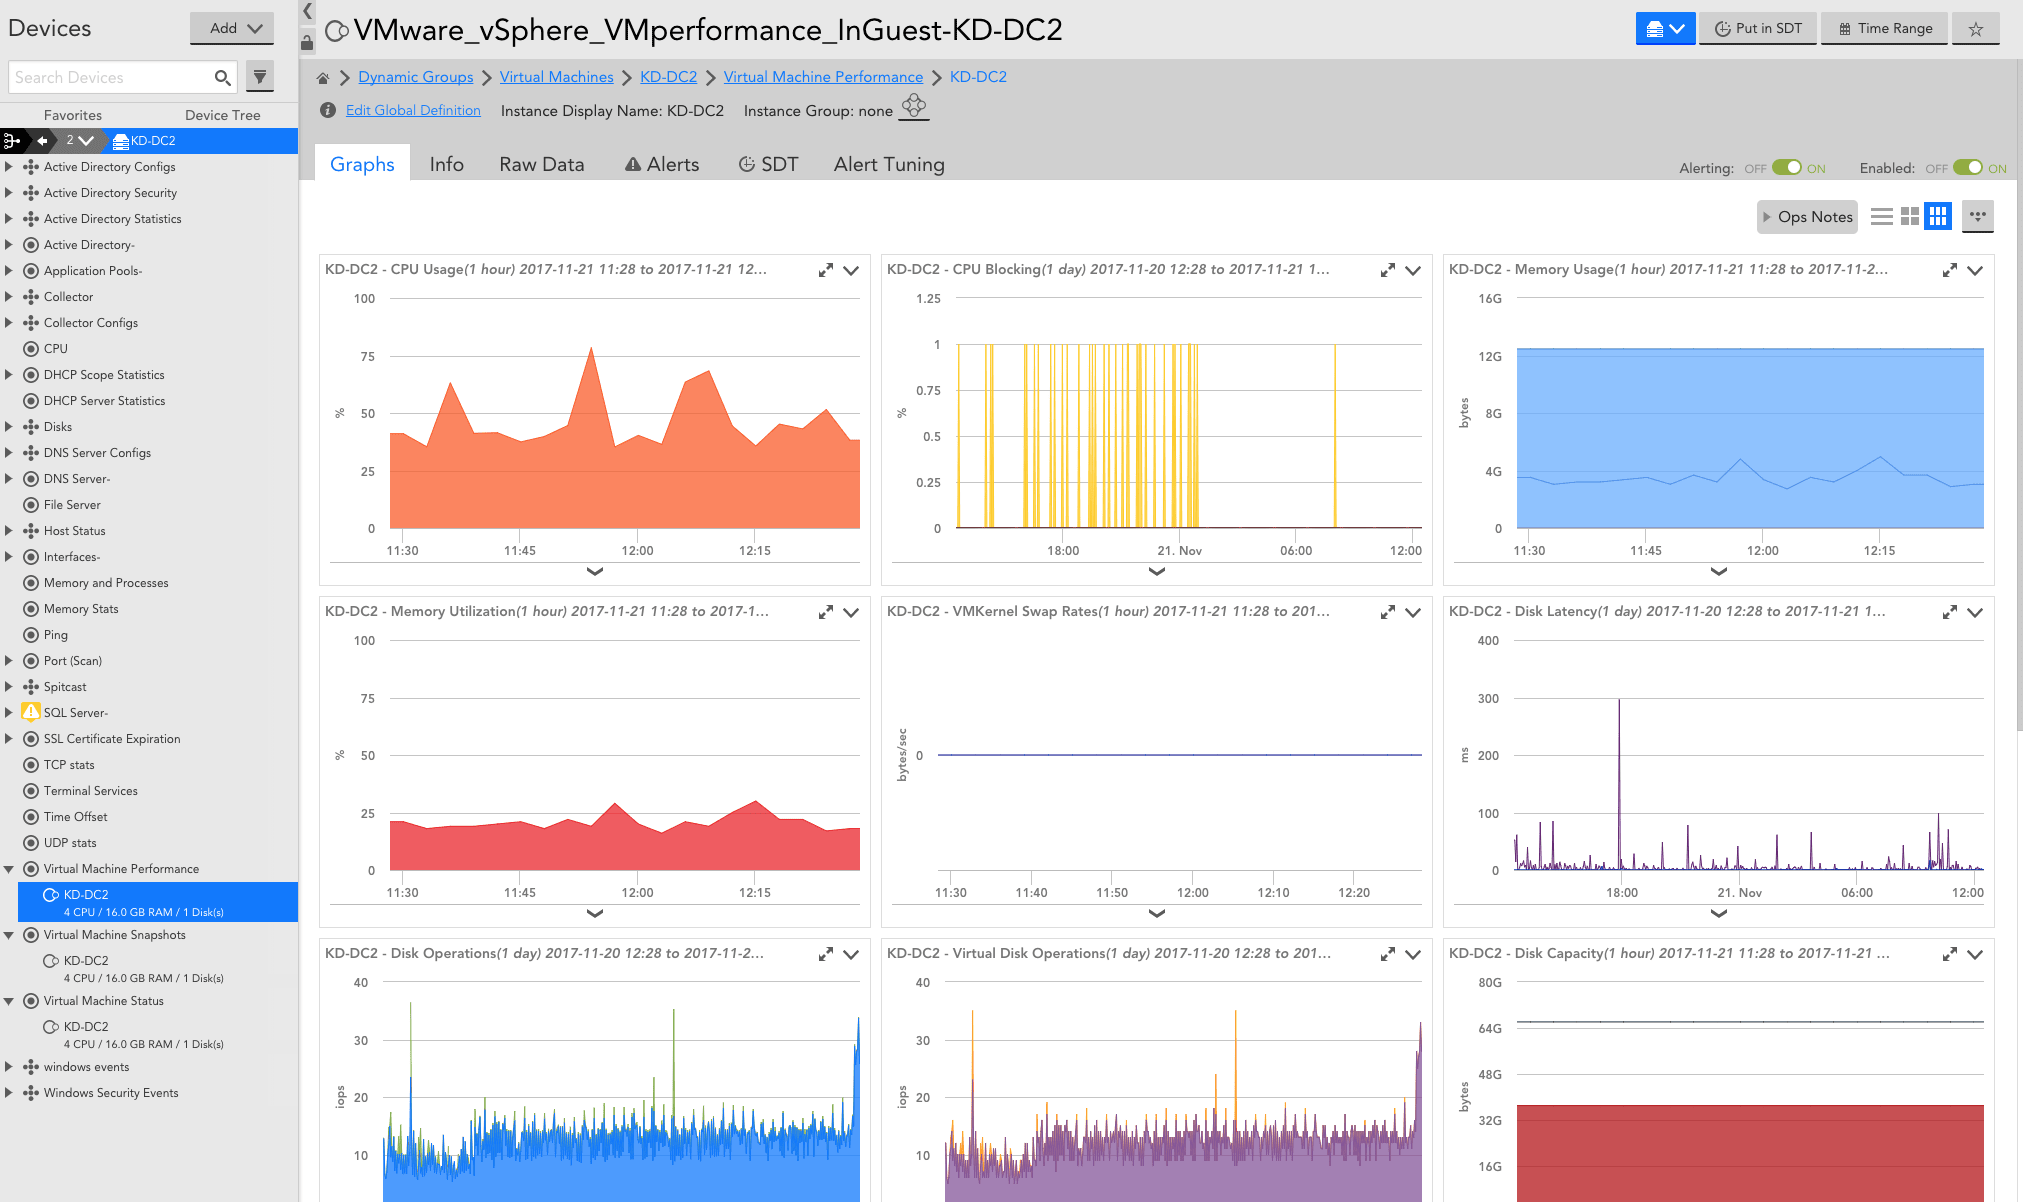2023x1202 pixels.
Task: Open the Info tab
Action: [x=446, y=164]
